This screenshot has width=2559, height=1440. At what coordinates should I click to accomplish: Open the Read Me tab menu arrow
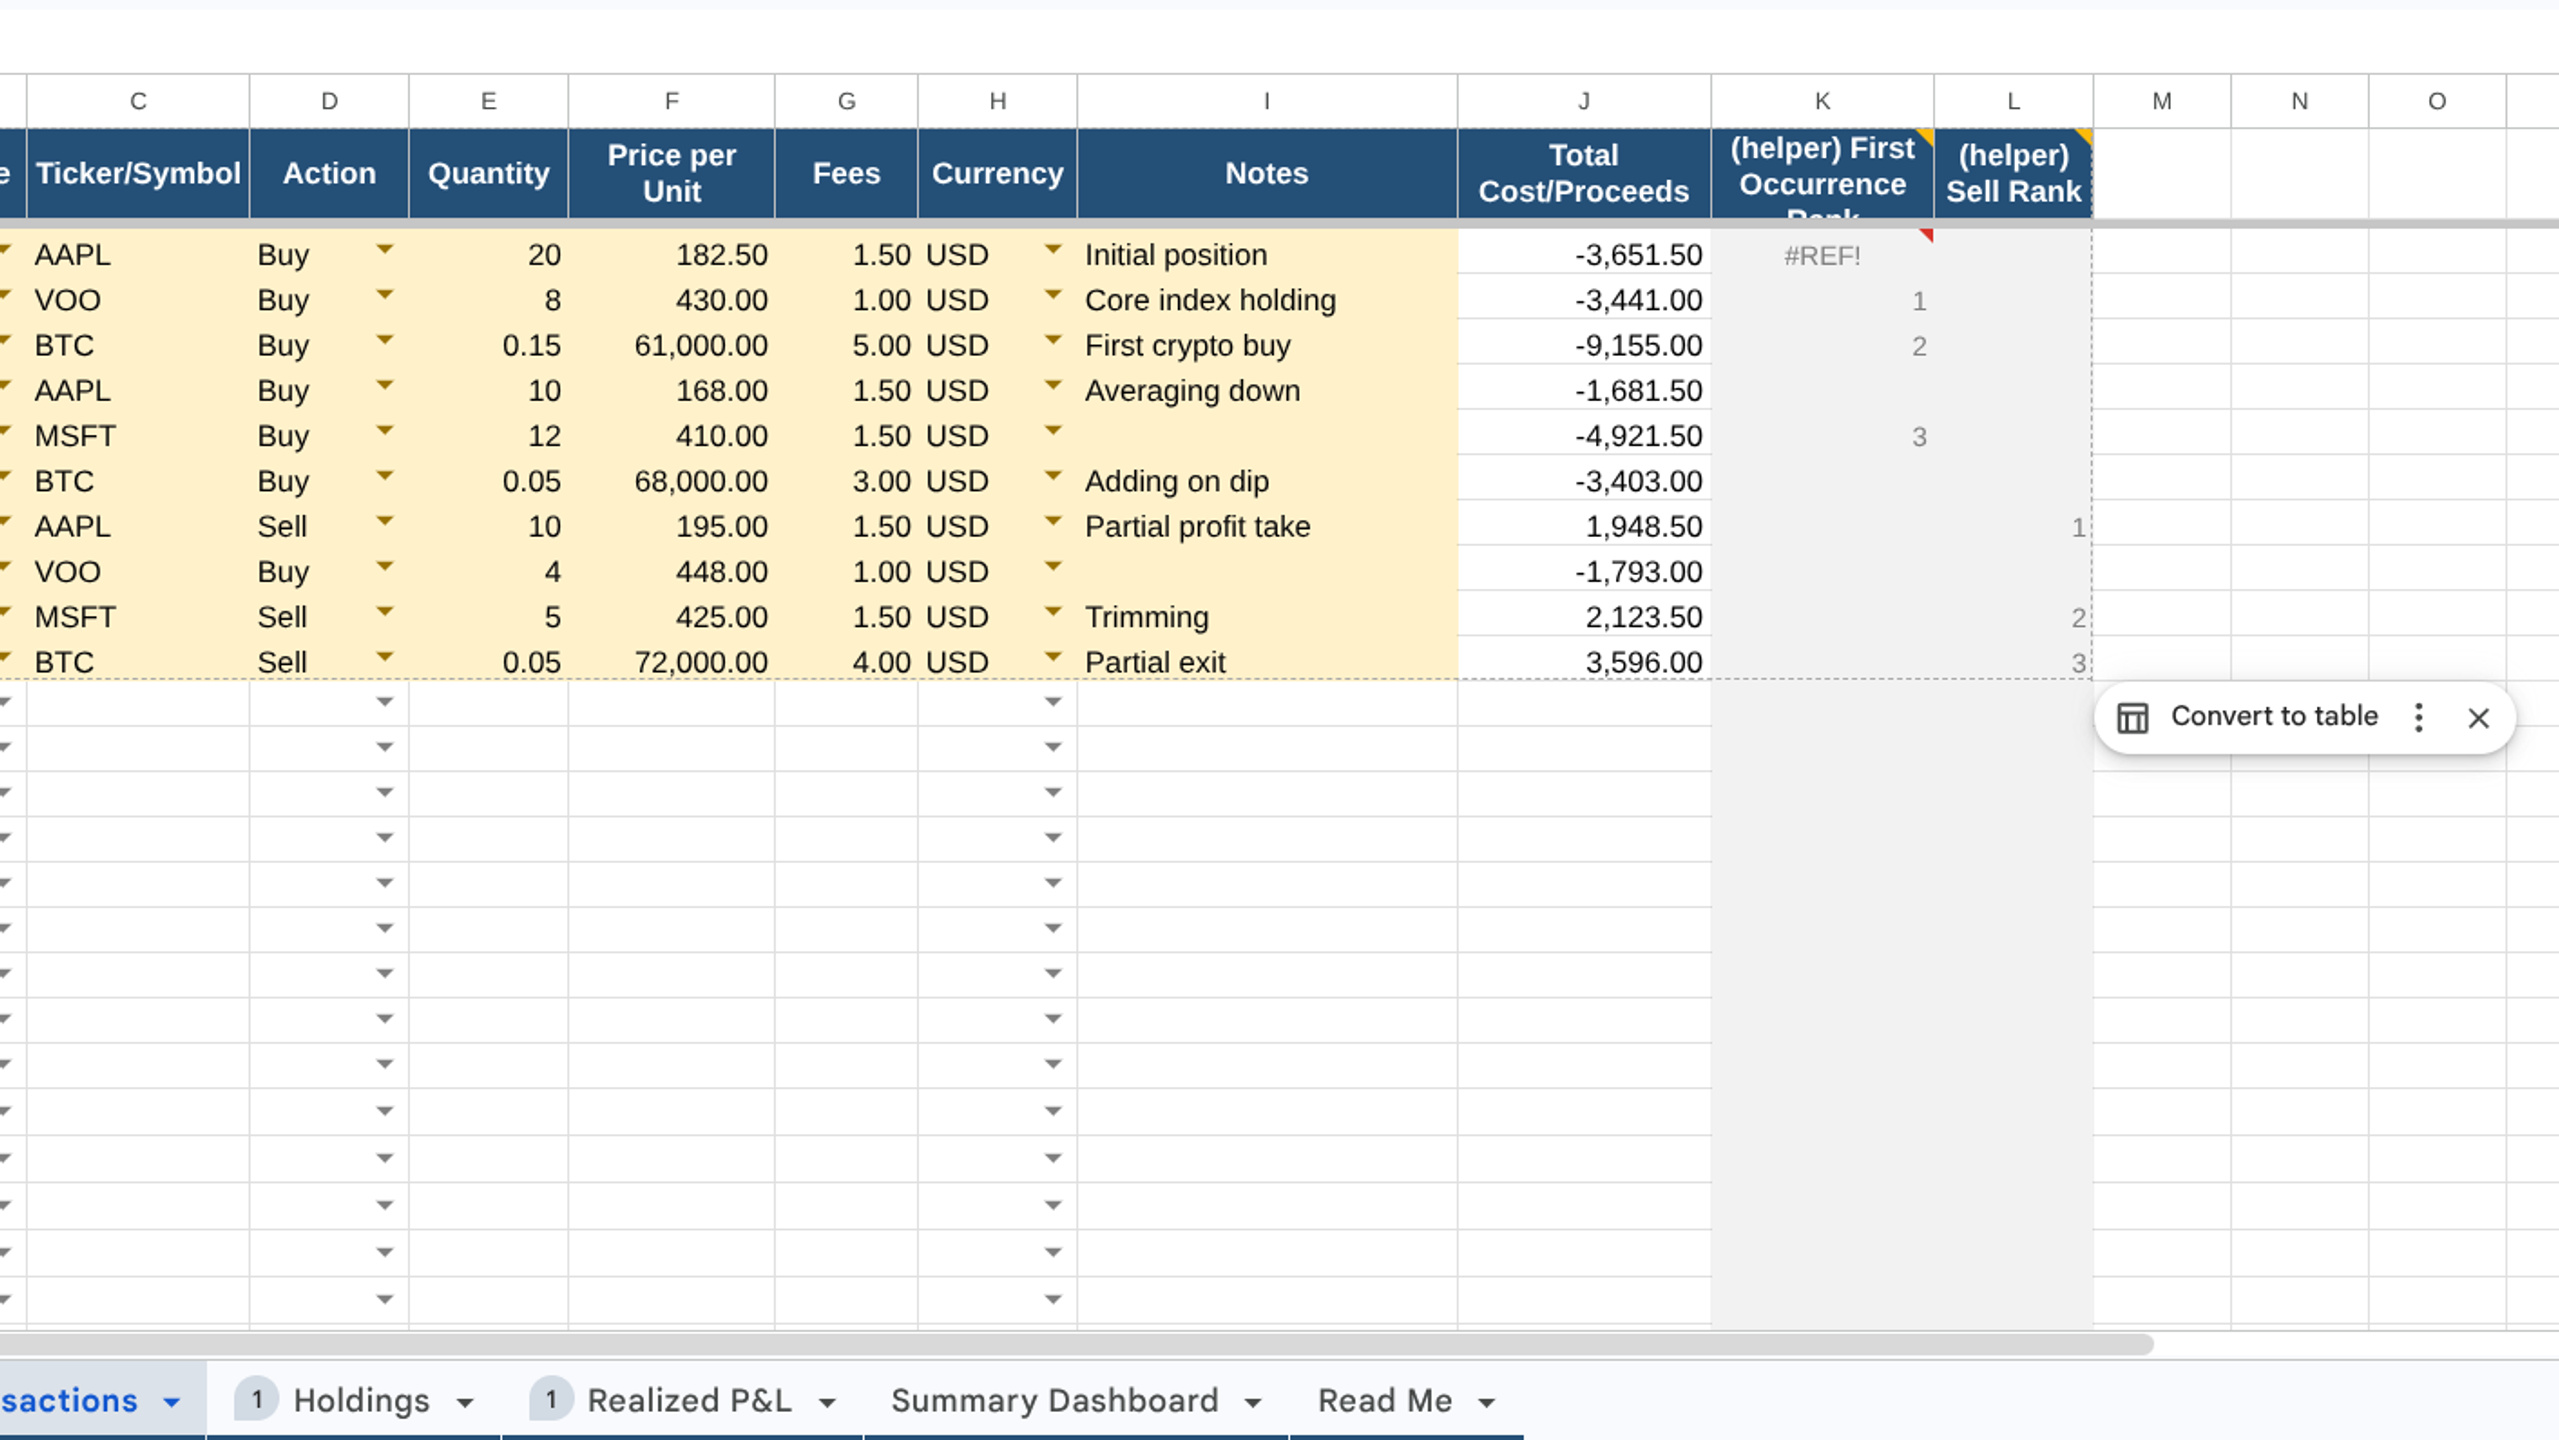point(1487,1403)
